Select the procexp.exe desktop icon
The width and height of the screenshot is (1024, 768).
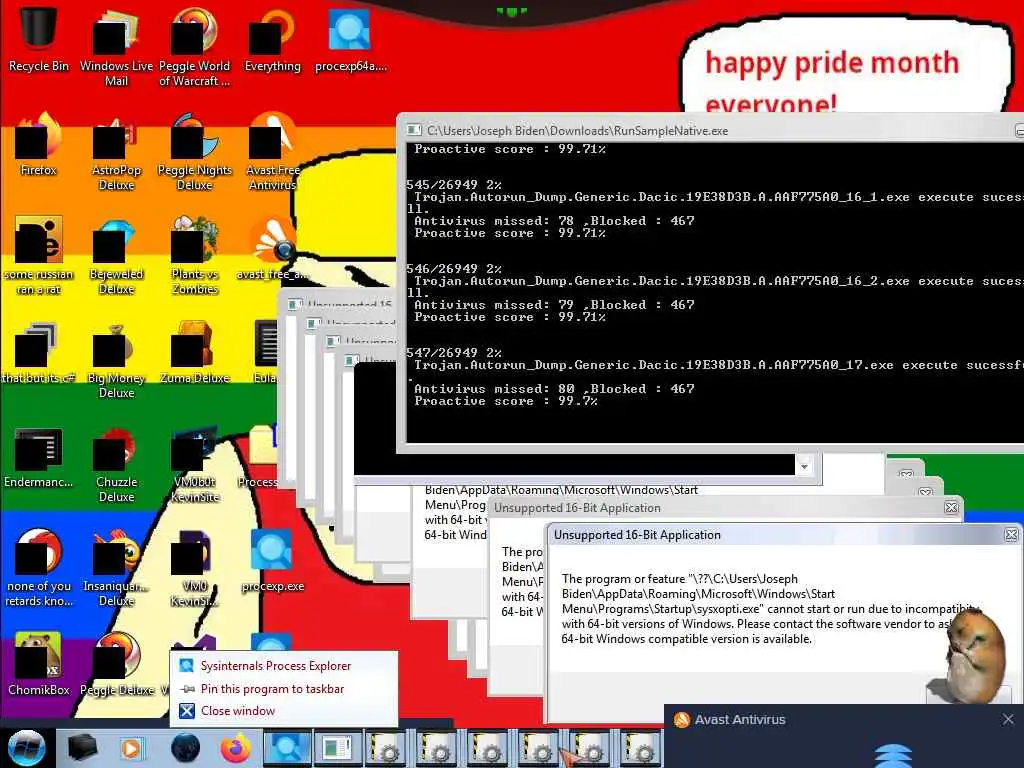(x=272, y=560)
